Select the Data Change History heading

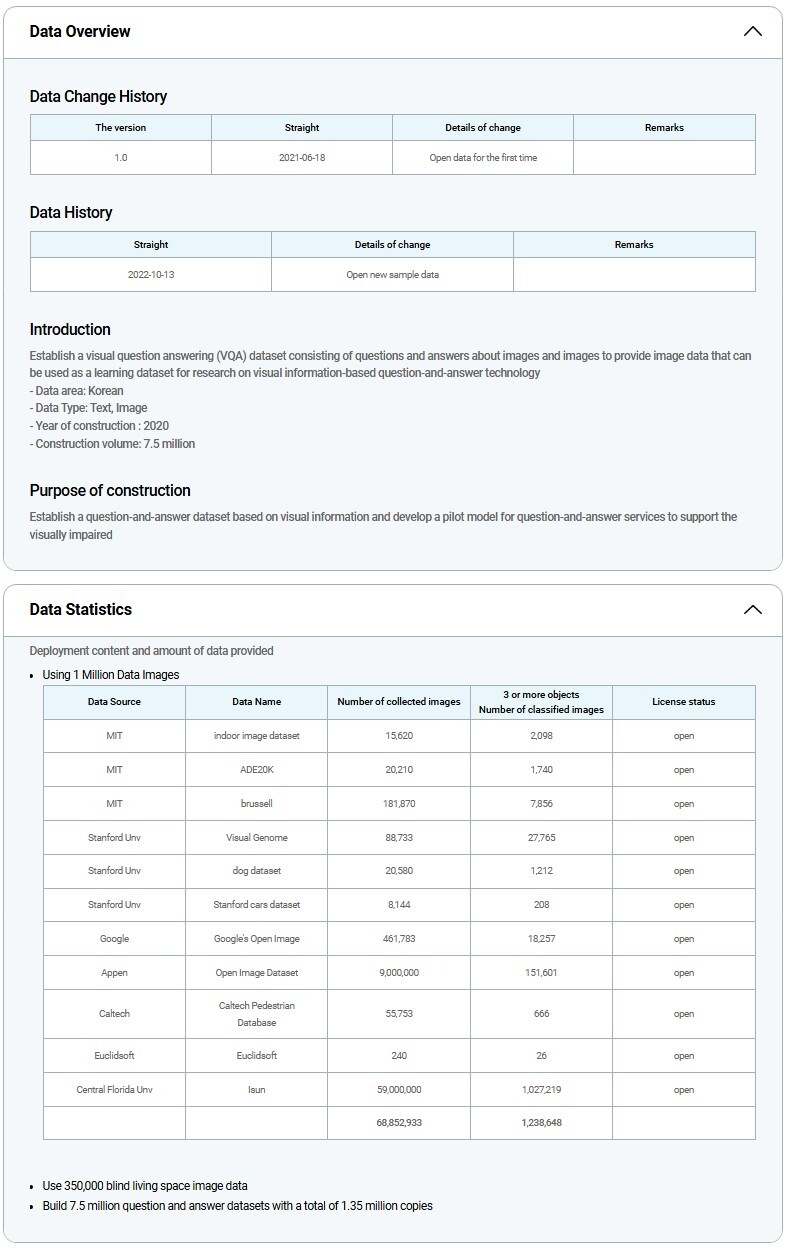pyautogui.click(x=98, y=97)
